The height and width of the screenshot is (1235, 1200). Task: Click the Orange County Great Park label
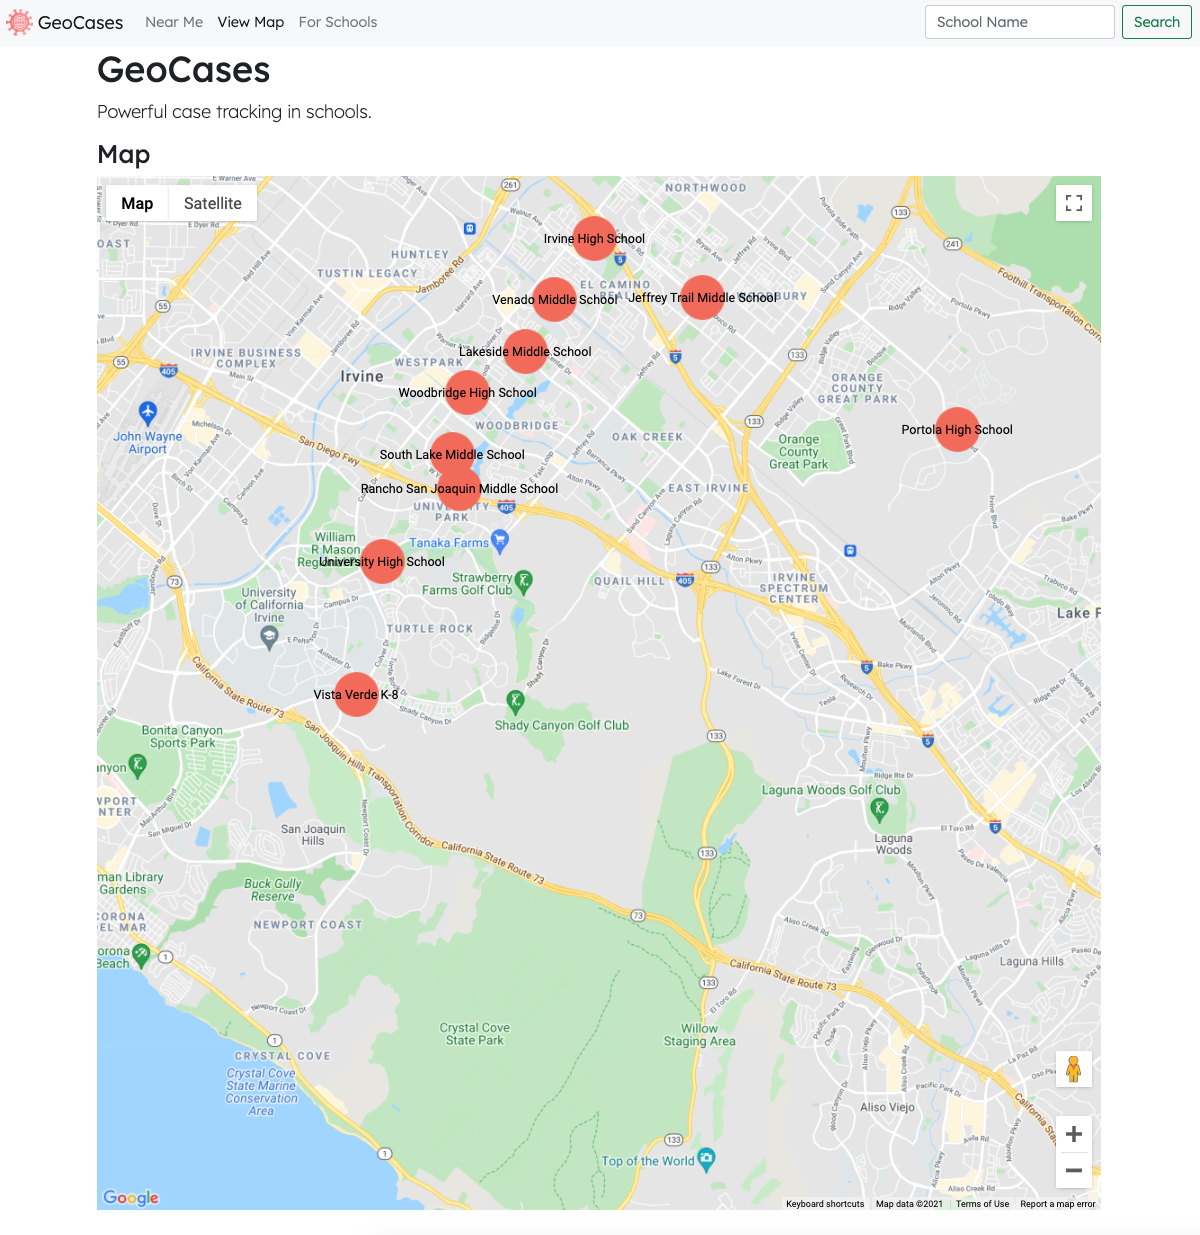click(799, 452)
